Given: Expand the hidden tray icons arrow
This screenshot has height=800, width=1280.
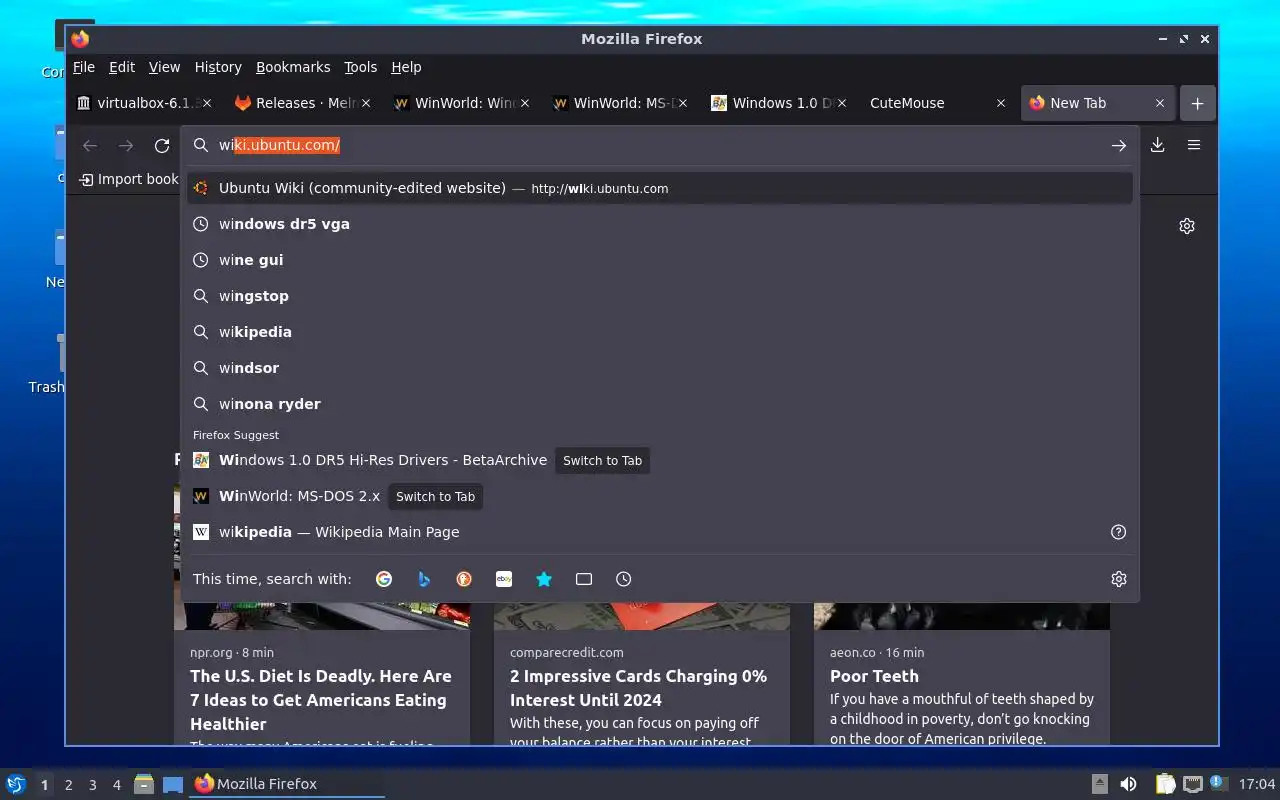Looking at the screenshot, I should pyautogui.click(x=1099, y=784).
